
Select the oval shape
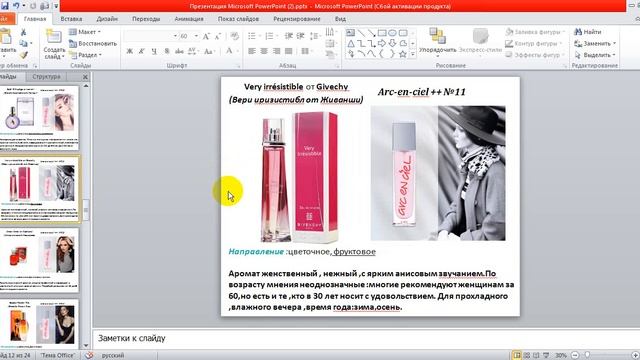393,33
